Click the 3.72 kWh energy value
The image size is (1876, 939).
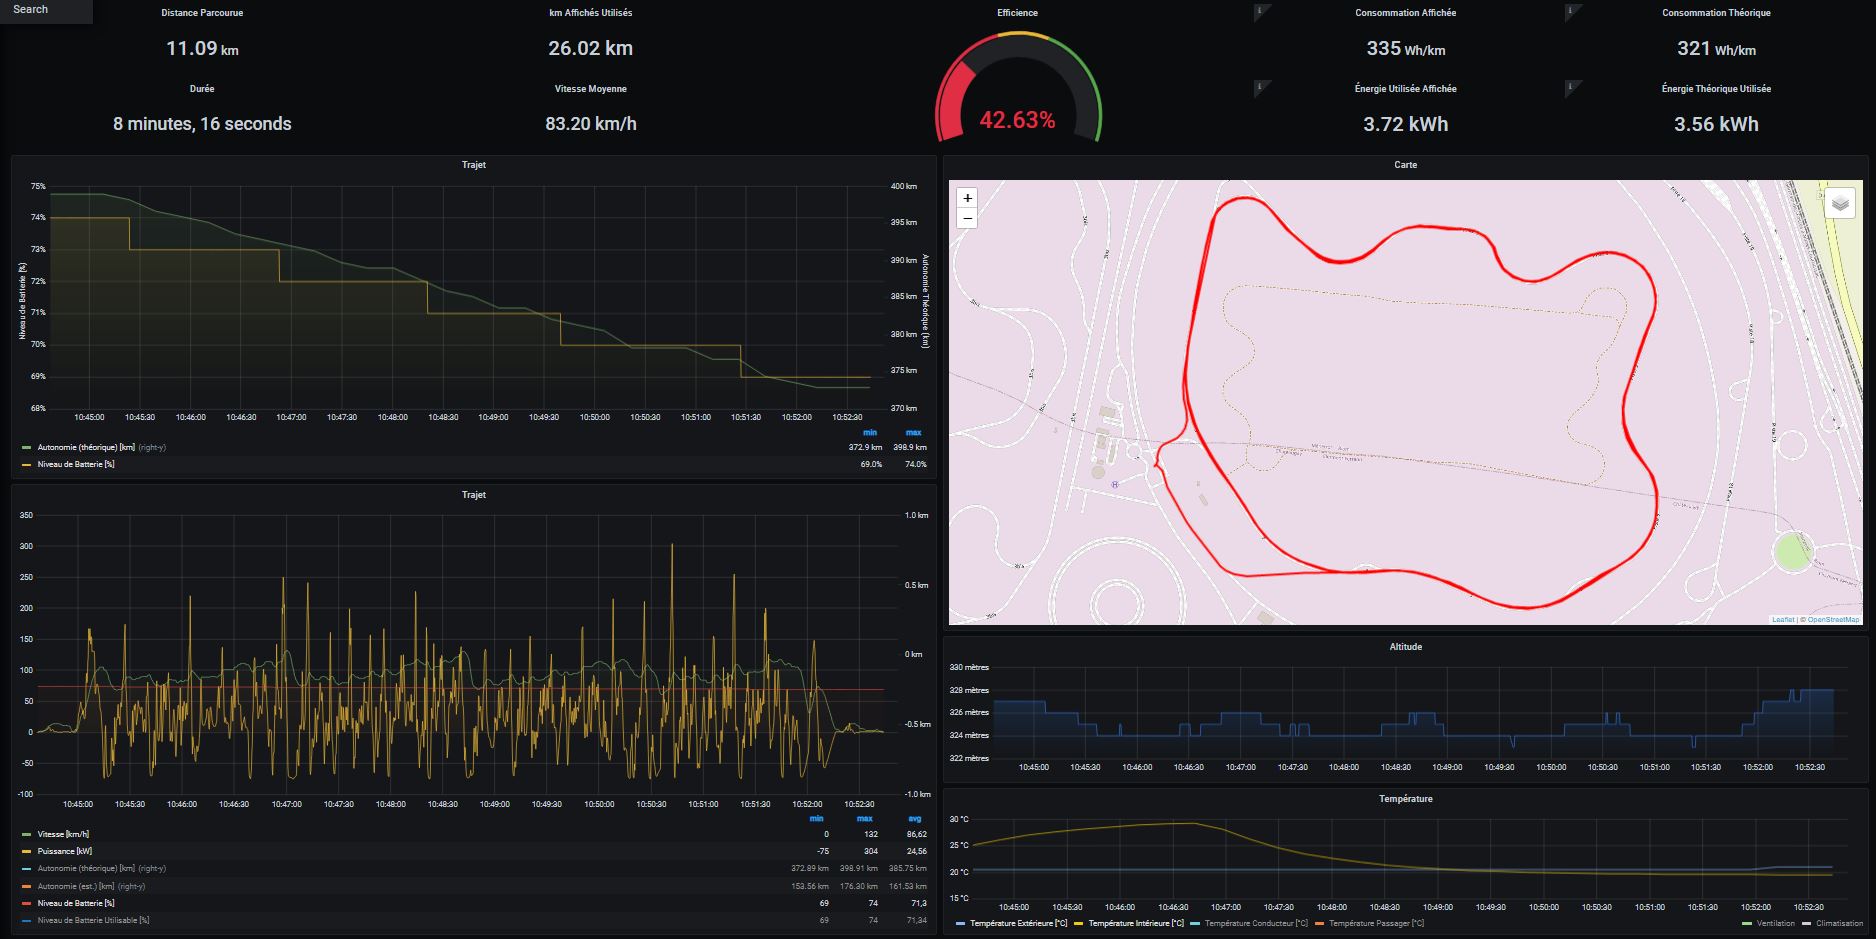coord(1405,124)
